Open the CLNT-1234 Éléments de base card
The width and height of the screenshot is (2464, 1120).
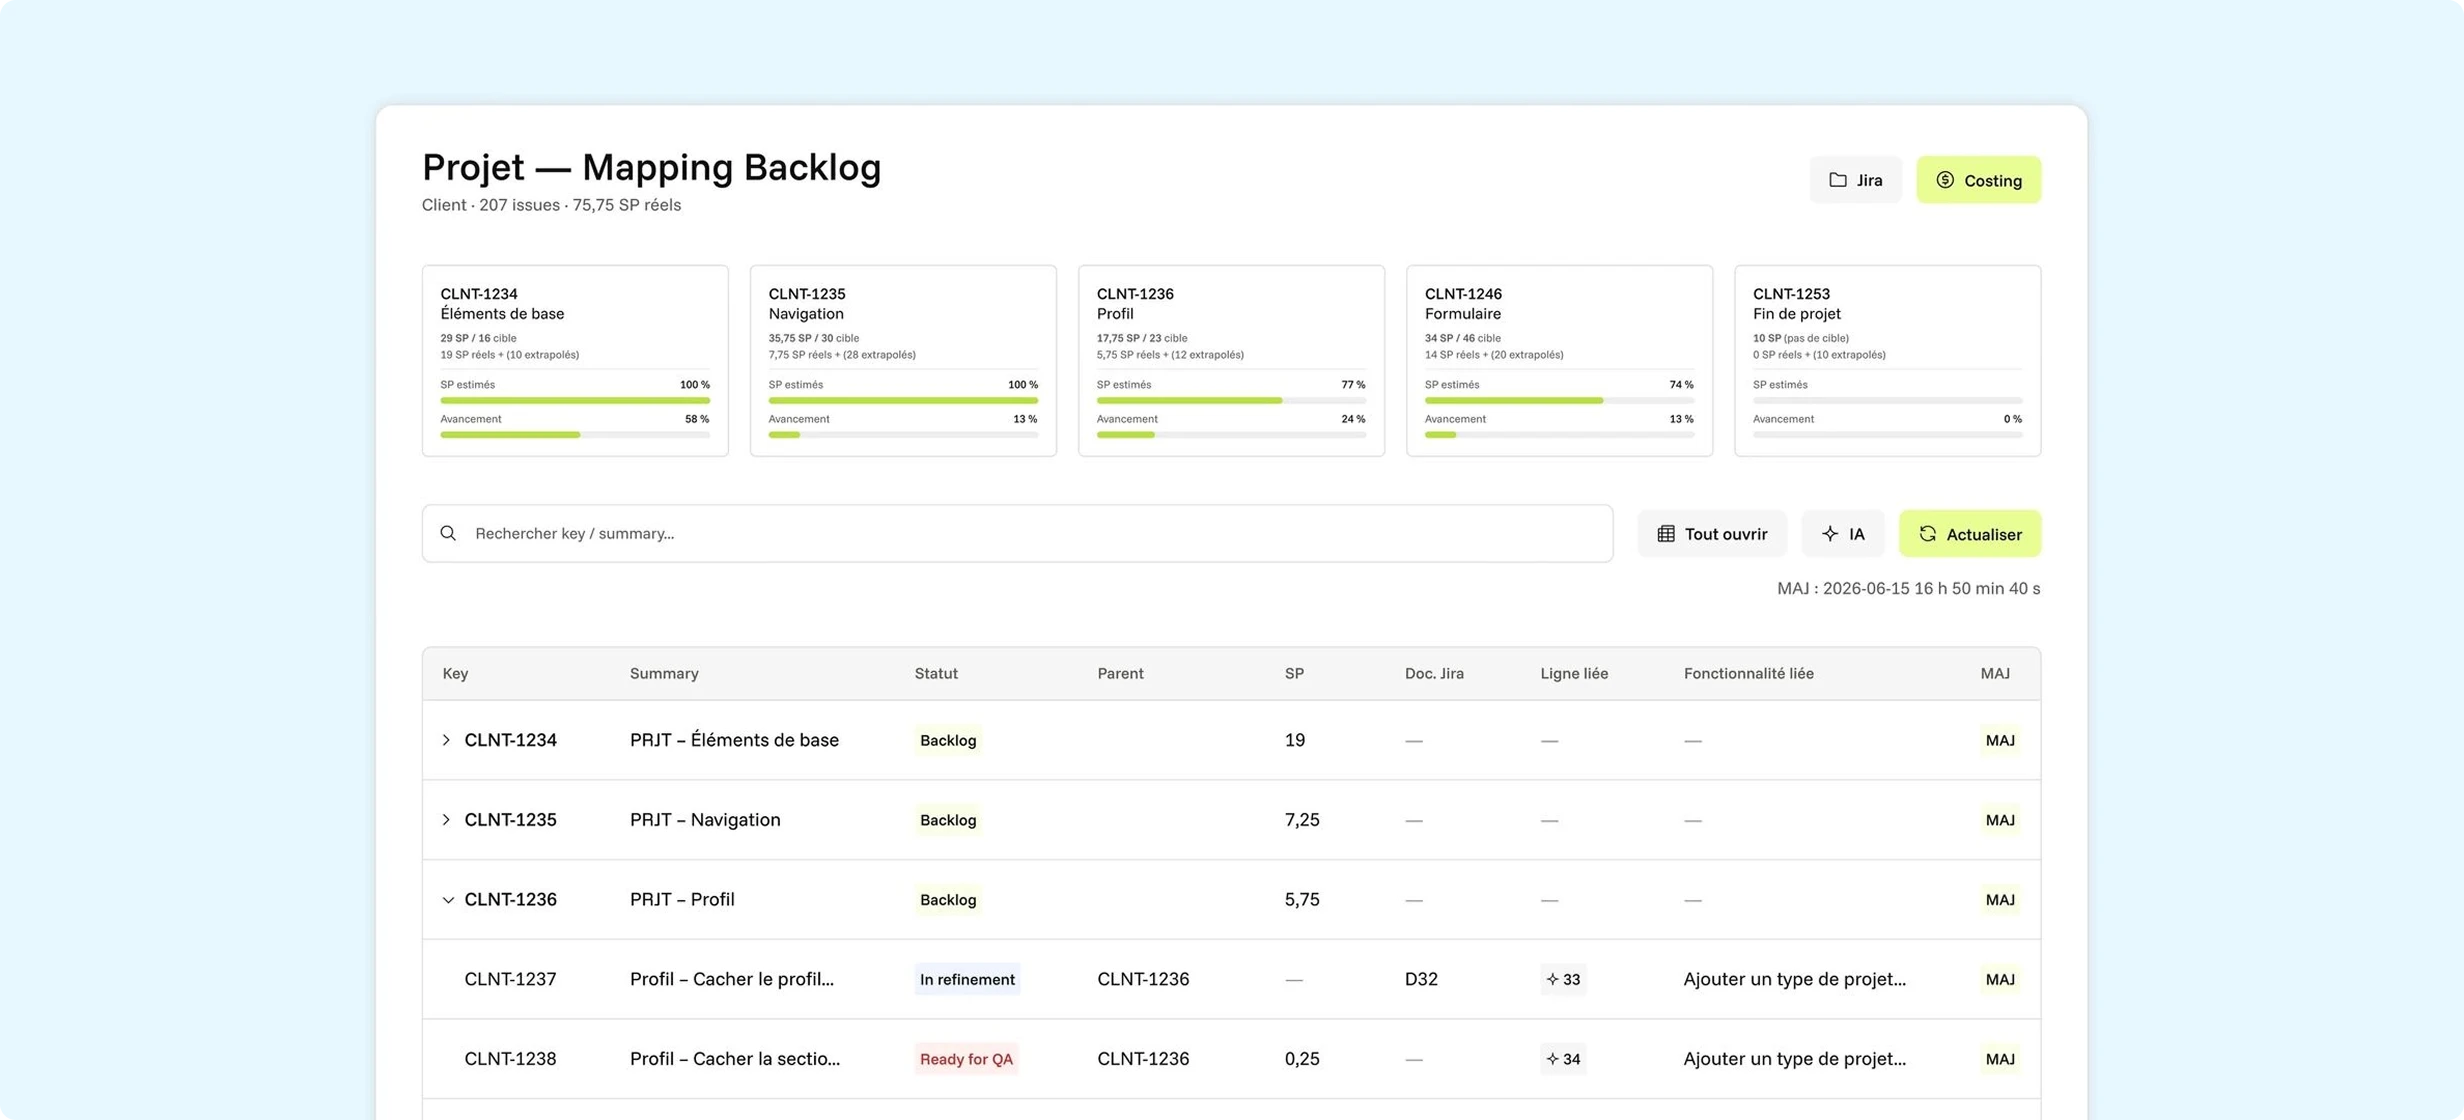pyautogui.click(x=575, y=361)
